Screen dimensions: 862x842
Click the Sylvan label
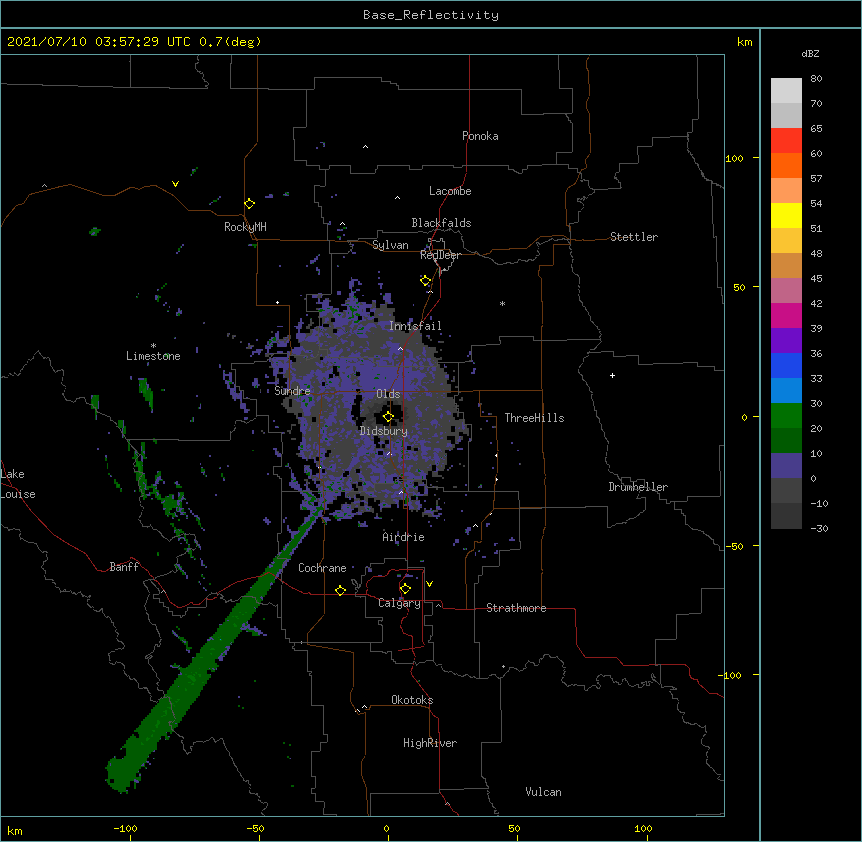(x=390, y=245)
